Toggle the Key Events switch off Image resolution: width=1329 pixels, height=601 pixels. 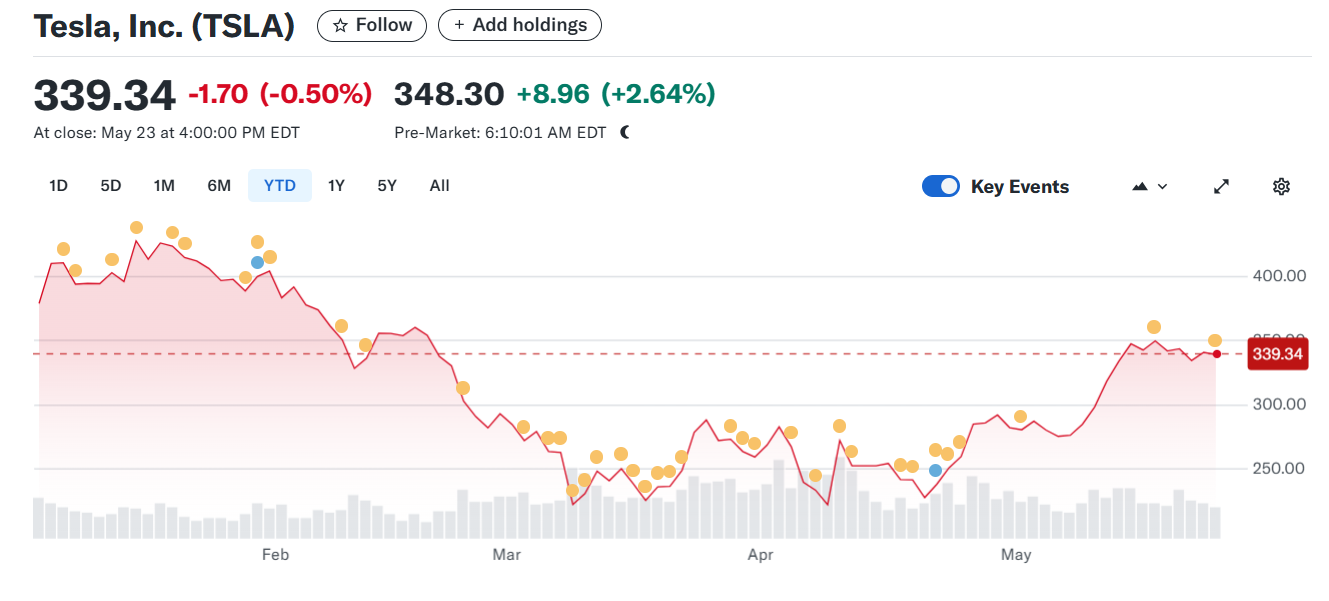941,186
